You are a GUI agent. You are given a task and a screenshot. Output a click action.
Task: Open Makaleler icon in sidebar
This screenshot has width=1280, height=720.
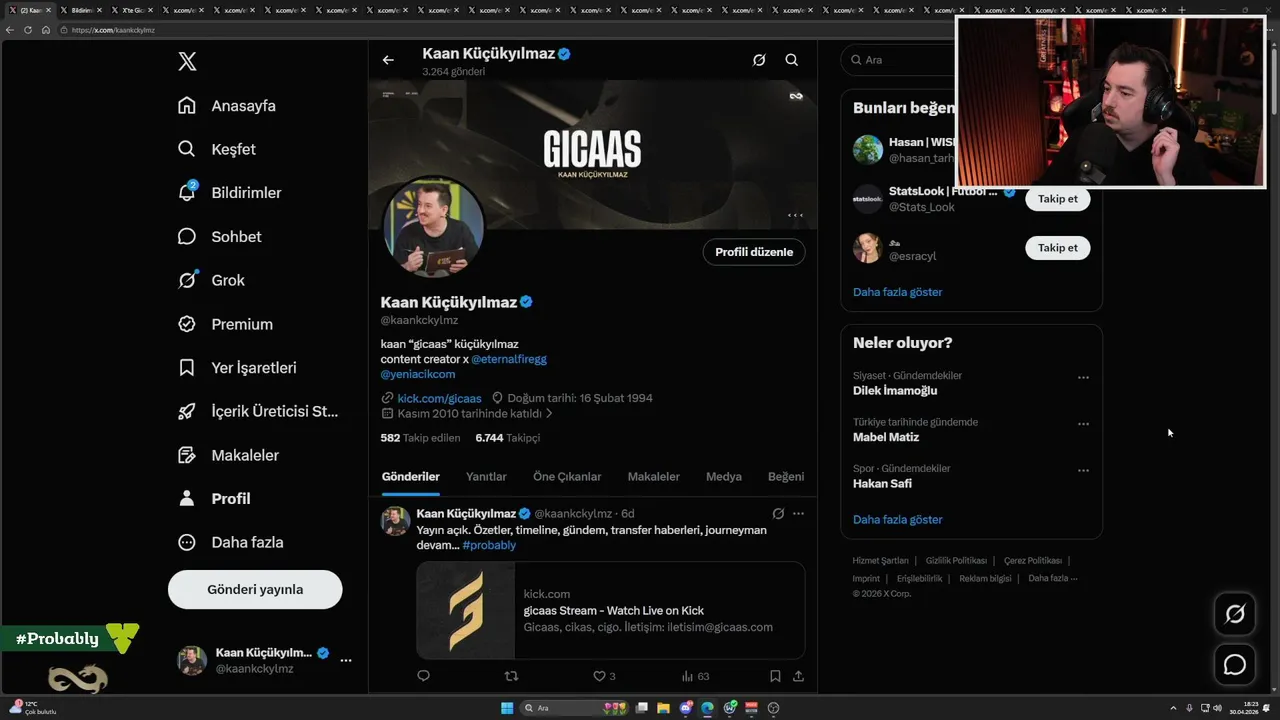click(187, 455)
